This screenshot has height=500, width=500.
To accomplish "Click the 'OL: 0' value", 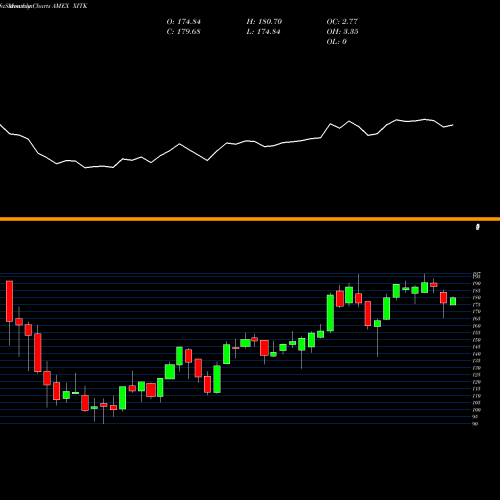I will pyautogui.click(x=337, y=42).
